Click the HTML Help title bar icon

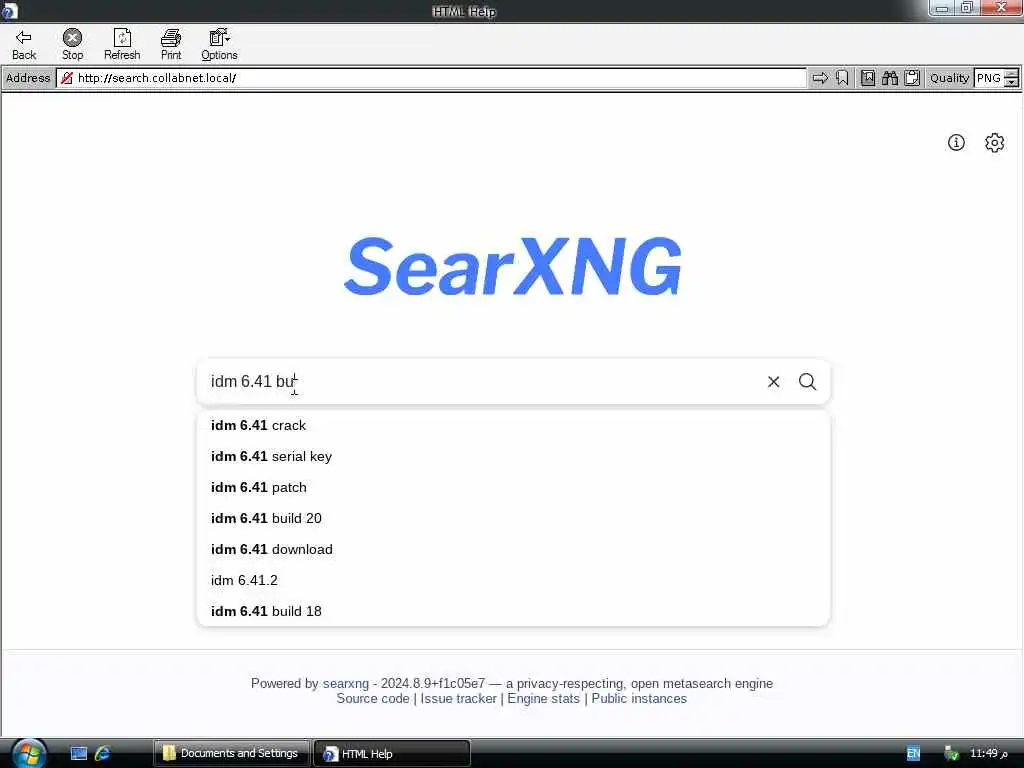[9, 10]
